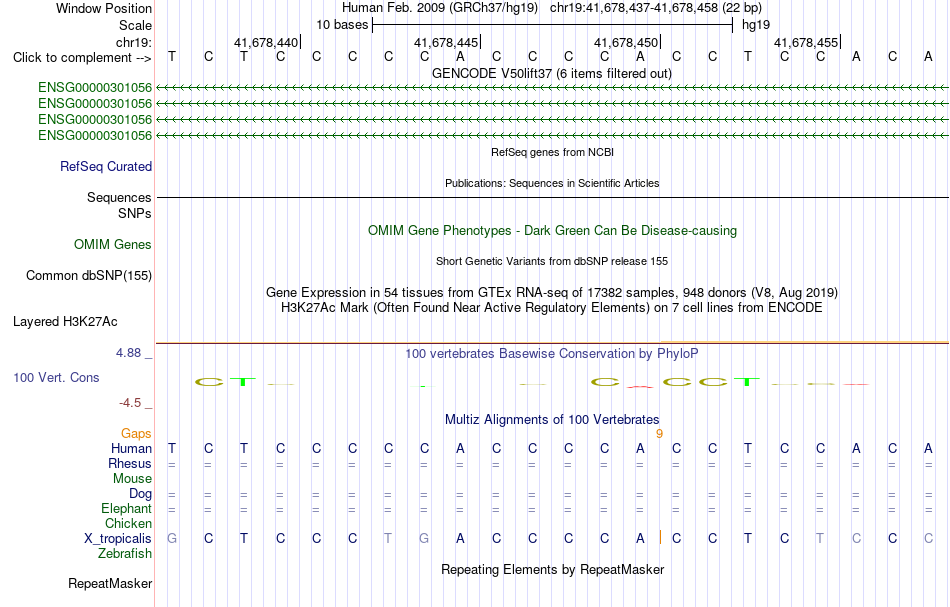Click the Chicken alignment row label
This screenshot has width=950, height=607.
(128, 523)
